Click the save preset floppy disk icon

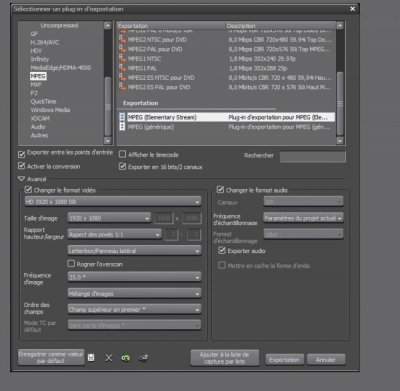pos(91,358)
